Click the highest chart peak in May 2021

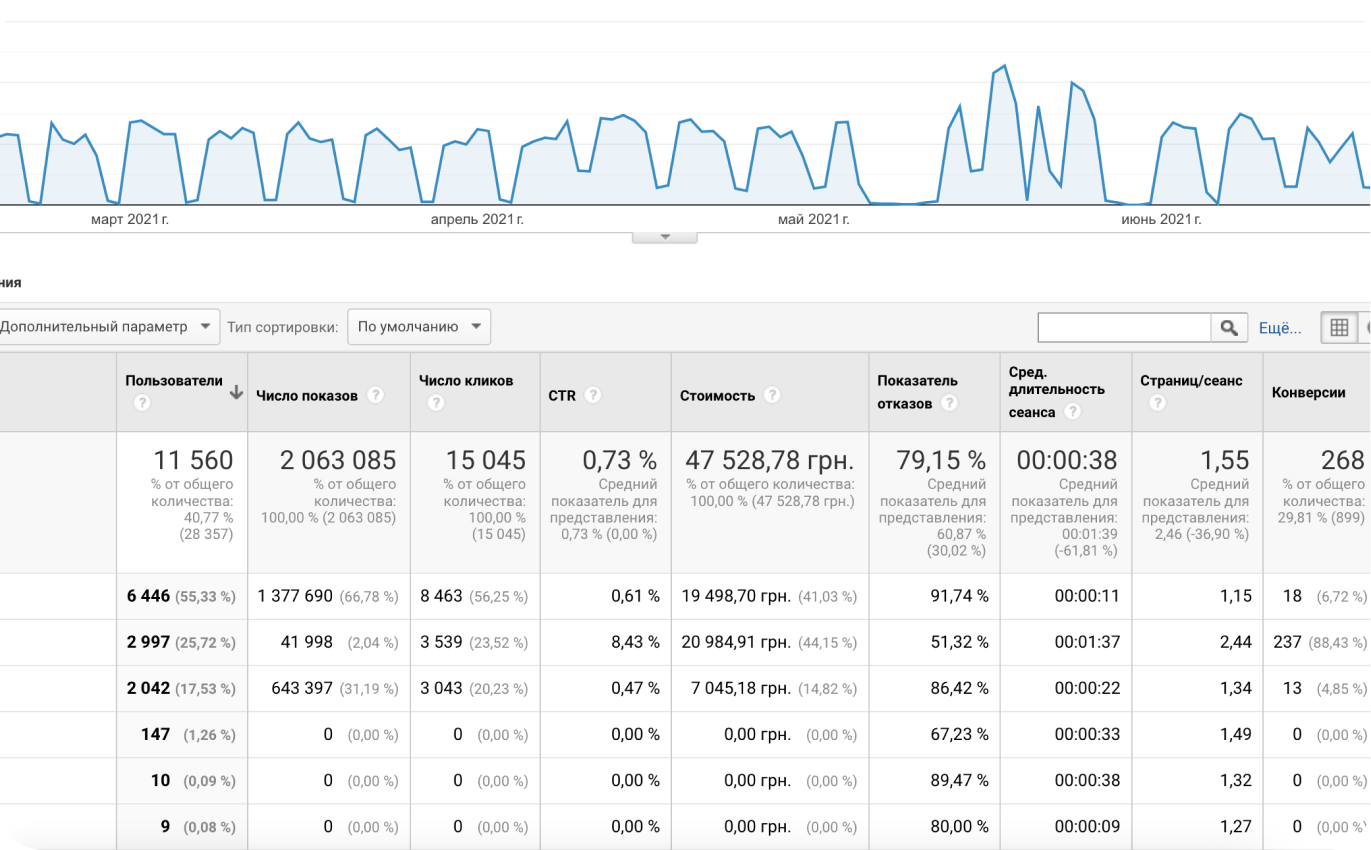(x=1004, y=66)
